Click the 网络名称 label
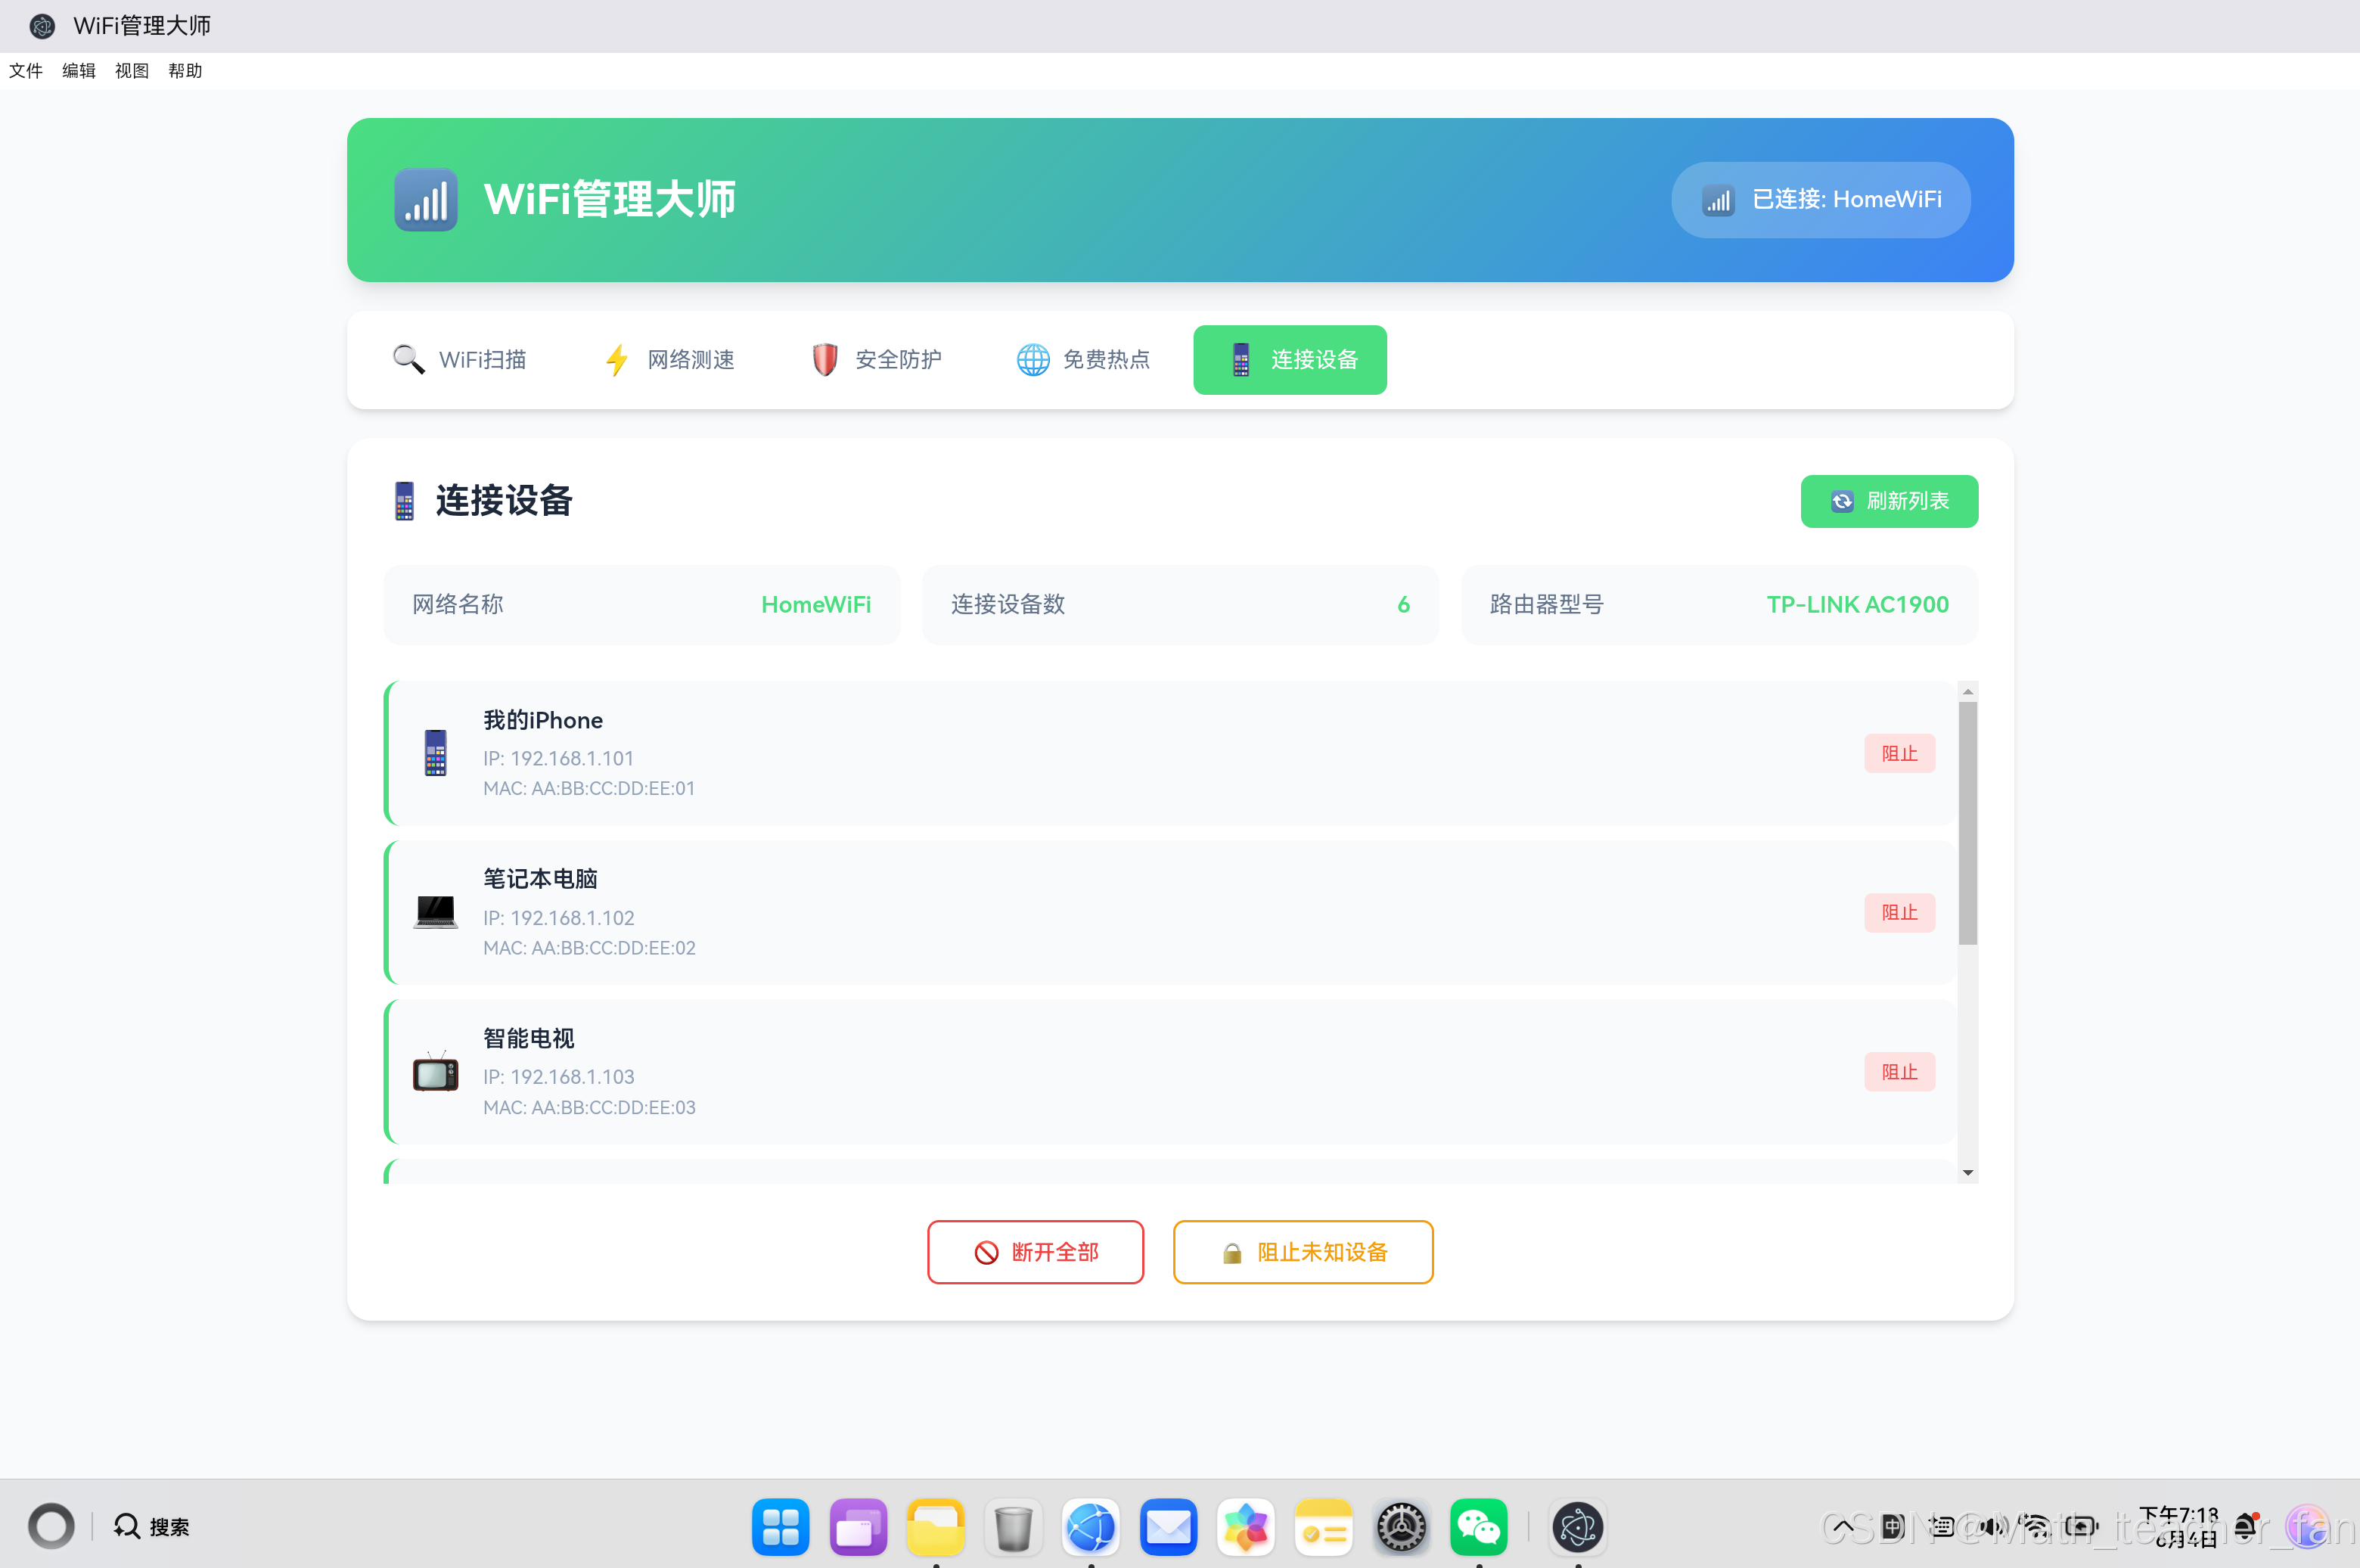Image resolution: width=2360 pixels, height=1568 pixels. point(458,605)
